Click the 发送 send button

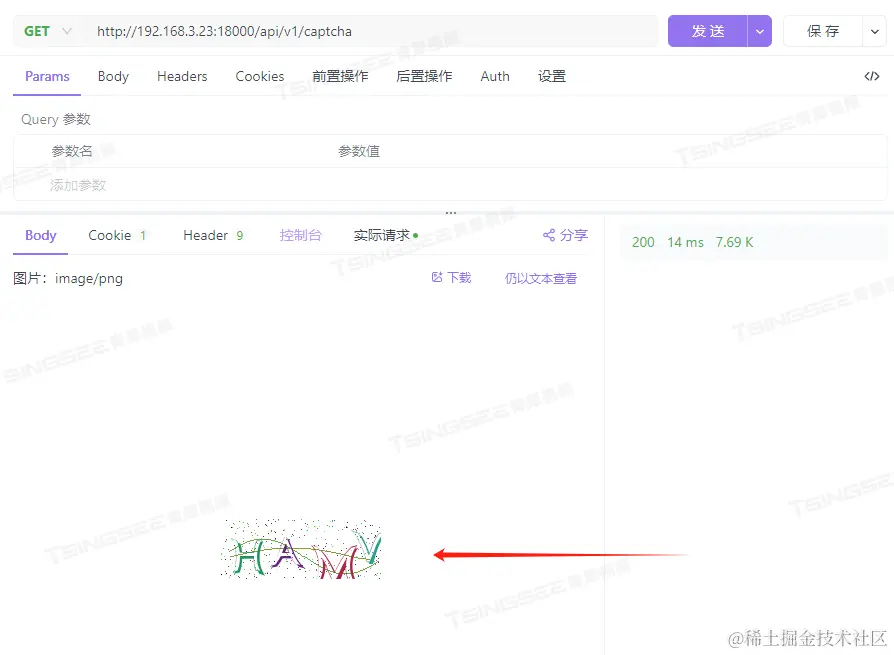point(708,31)
